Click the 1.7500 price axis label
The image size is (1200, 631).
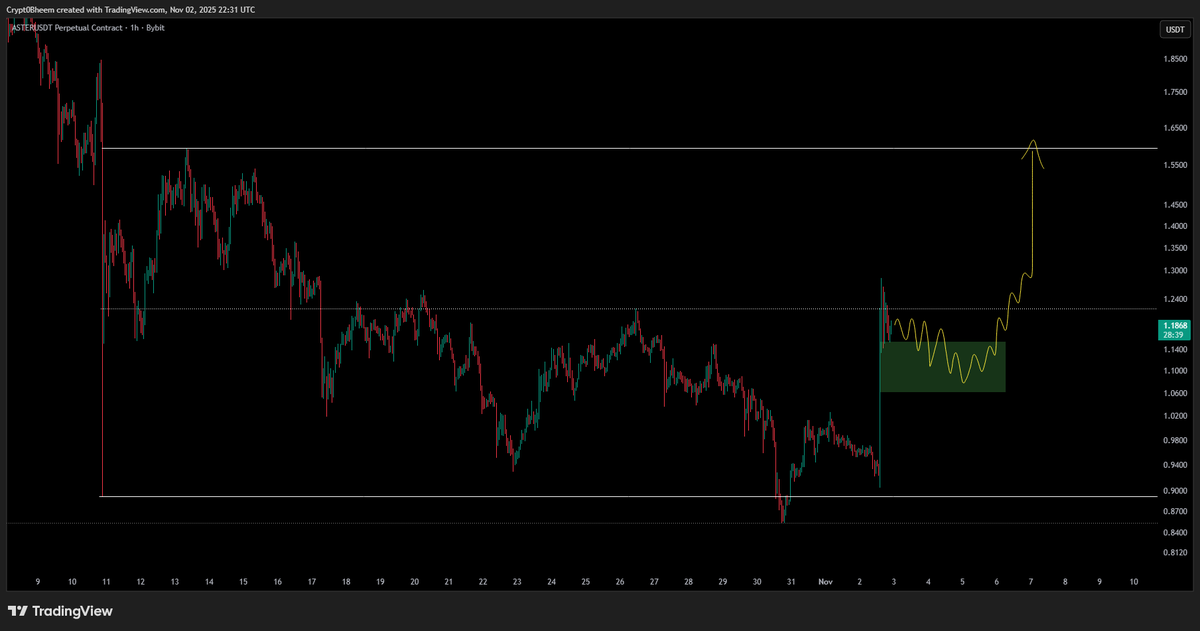[x=1175, y=92]
